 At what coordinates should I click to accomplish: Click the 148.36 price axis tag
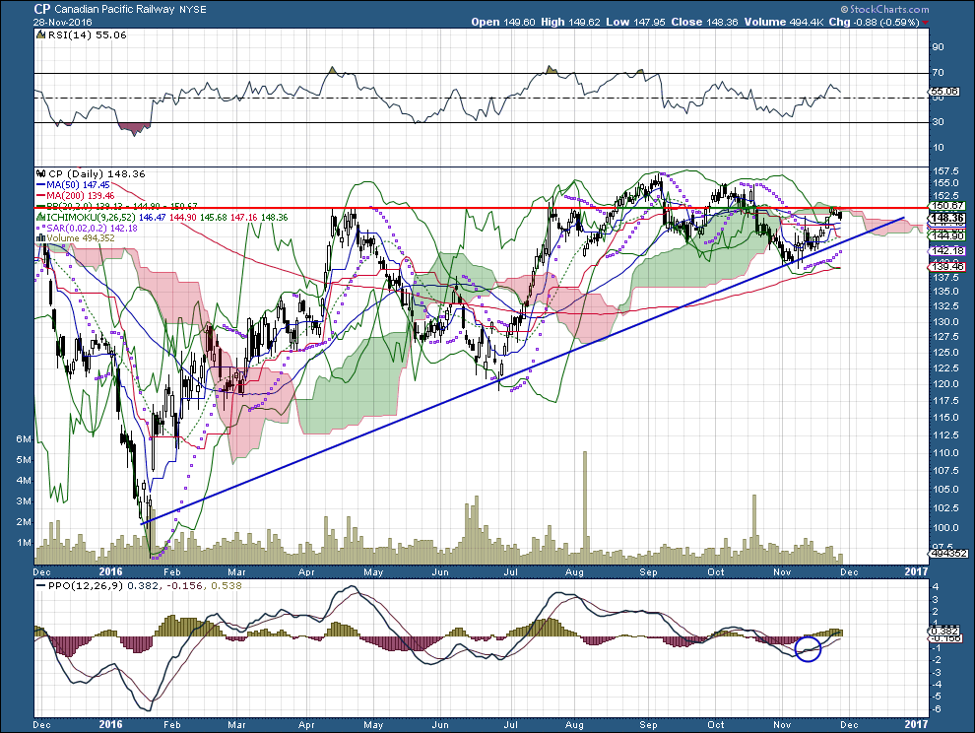[x=948, y=218]
